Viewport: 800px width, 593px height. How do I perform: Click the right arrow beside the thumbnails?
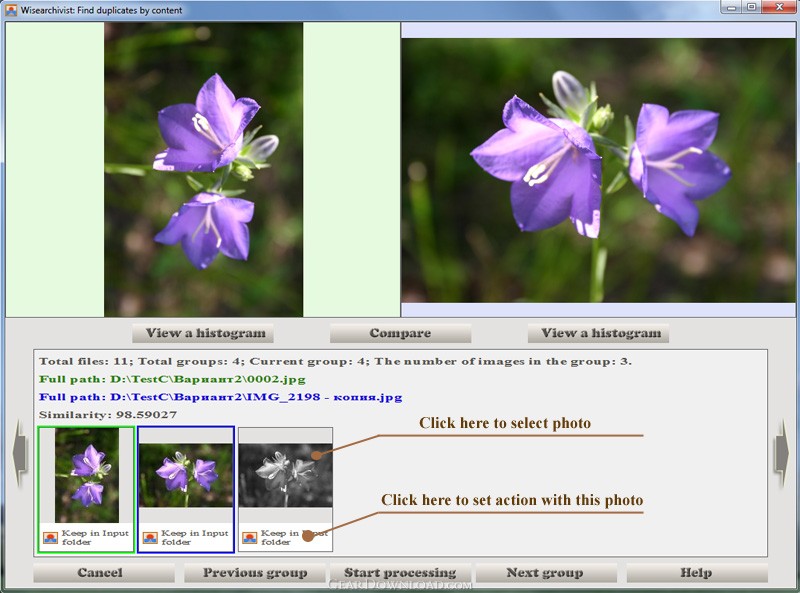[x=781, y=453]
